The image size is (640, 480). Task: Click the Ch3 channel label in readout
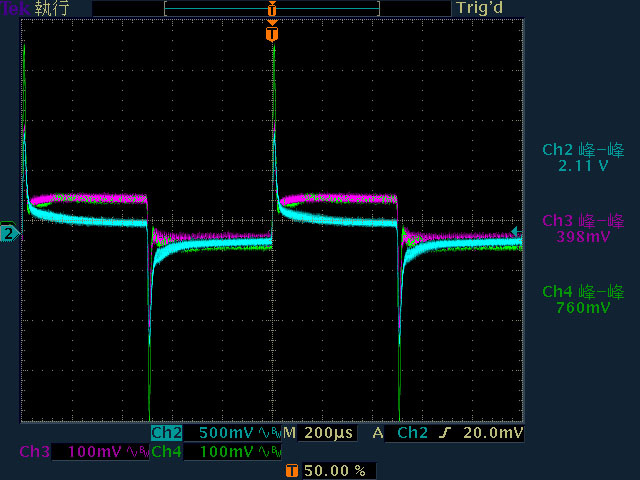[35, 451]
